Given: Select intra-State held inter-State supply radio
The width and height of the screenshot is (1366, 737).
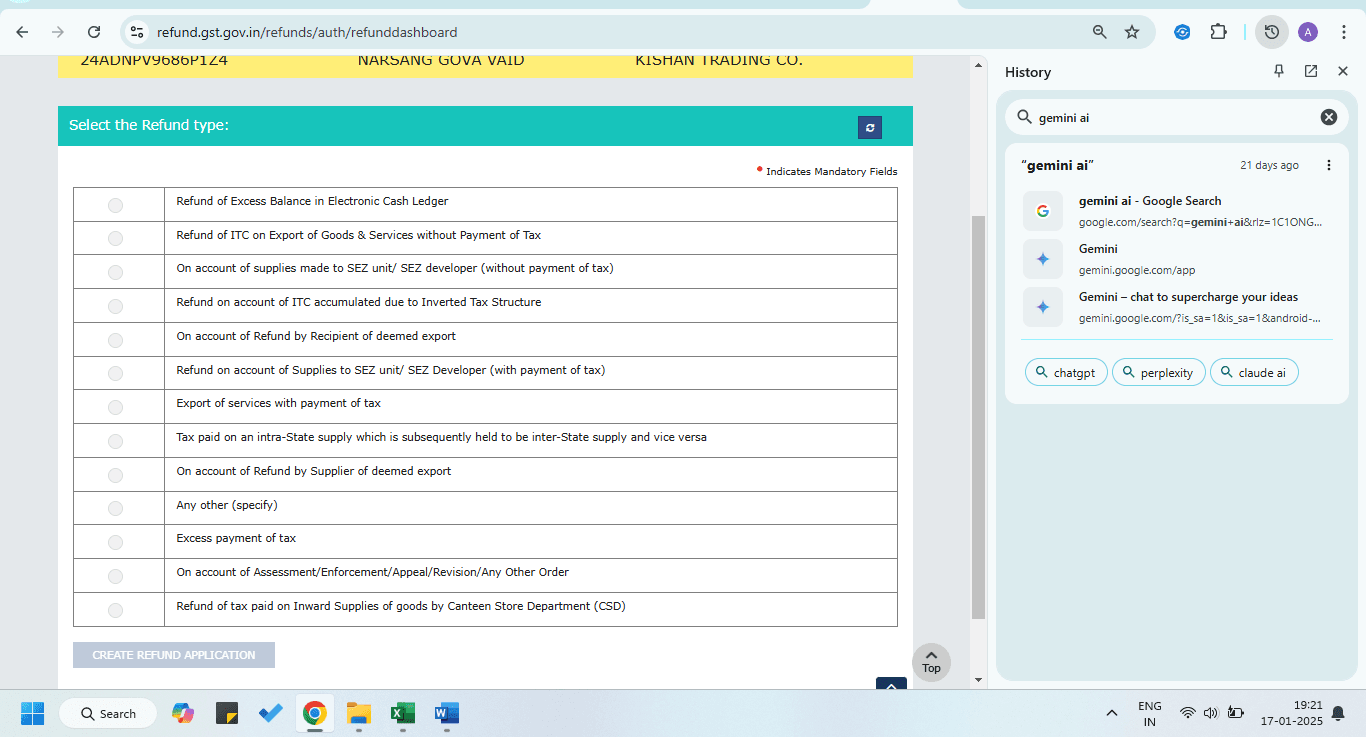Looking at the screenshot, I should [x=115, y=441].
